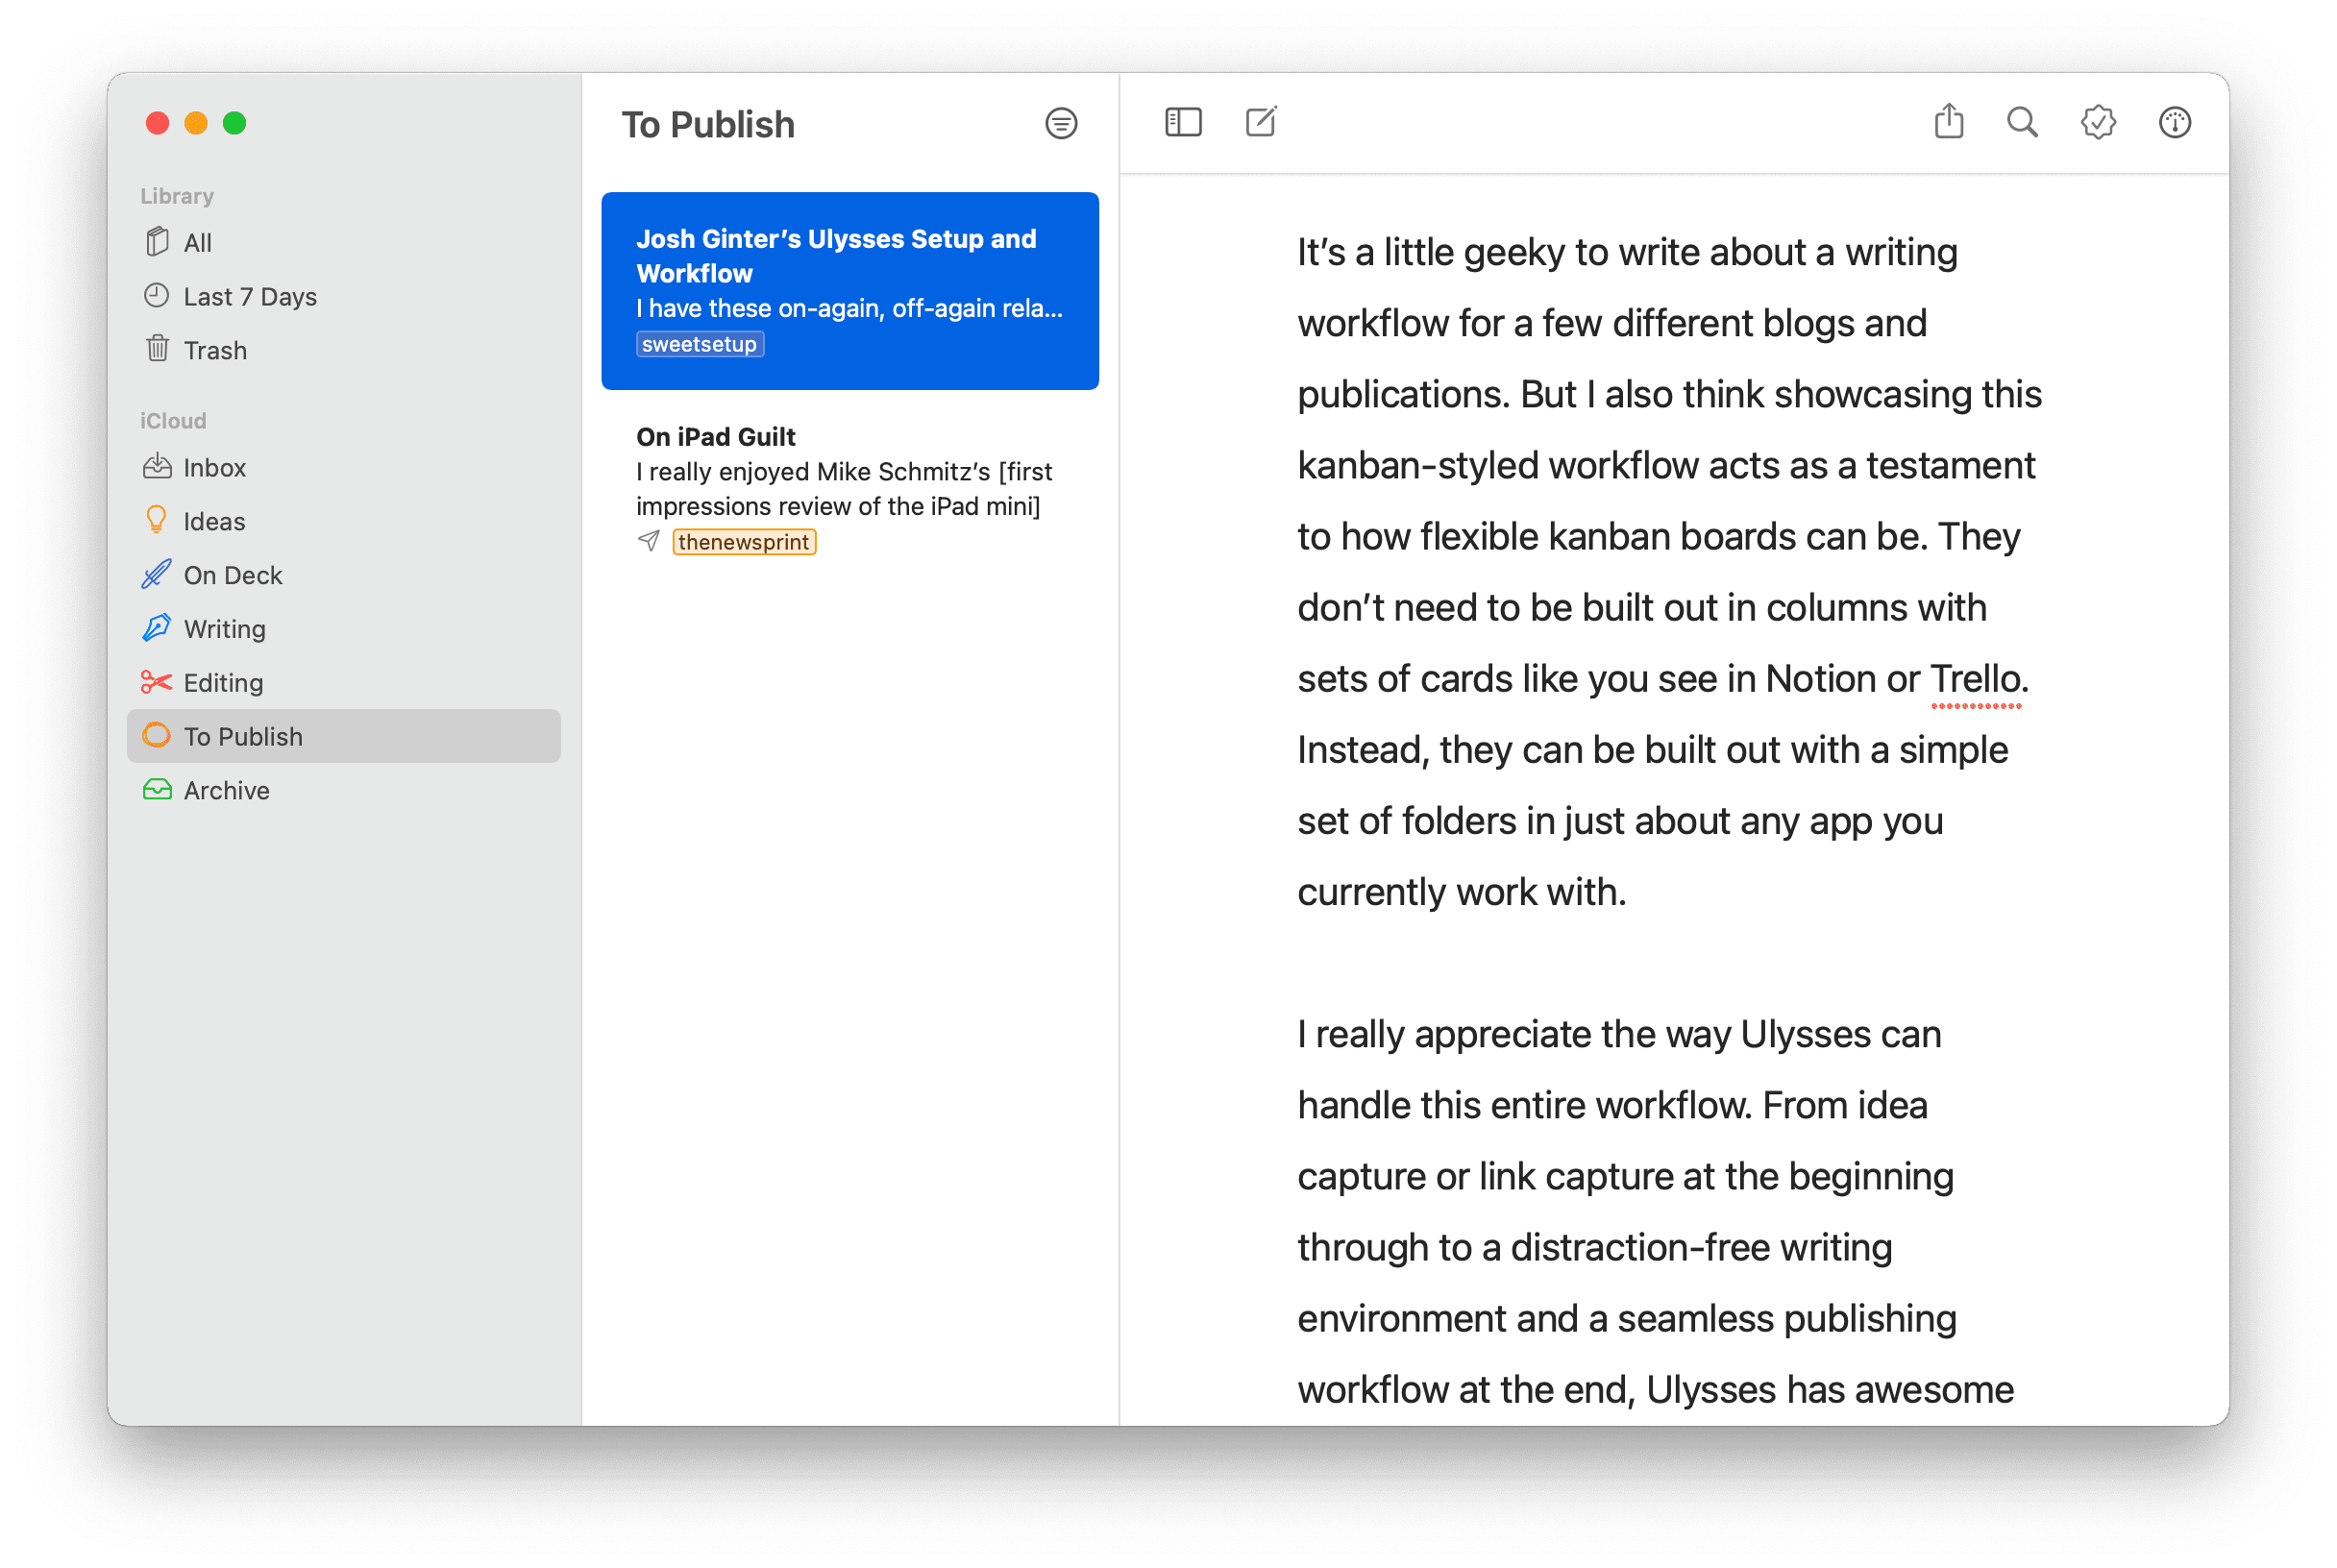
Task: Create a new sheet with compose icon
Action: pos(1261,122)
